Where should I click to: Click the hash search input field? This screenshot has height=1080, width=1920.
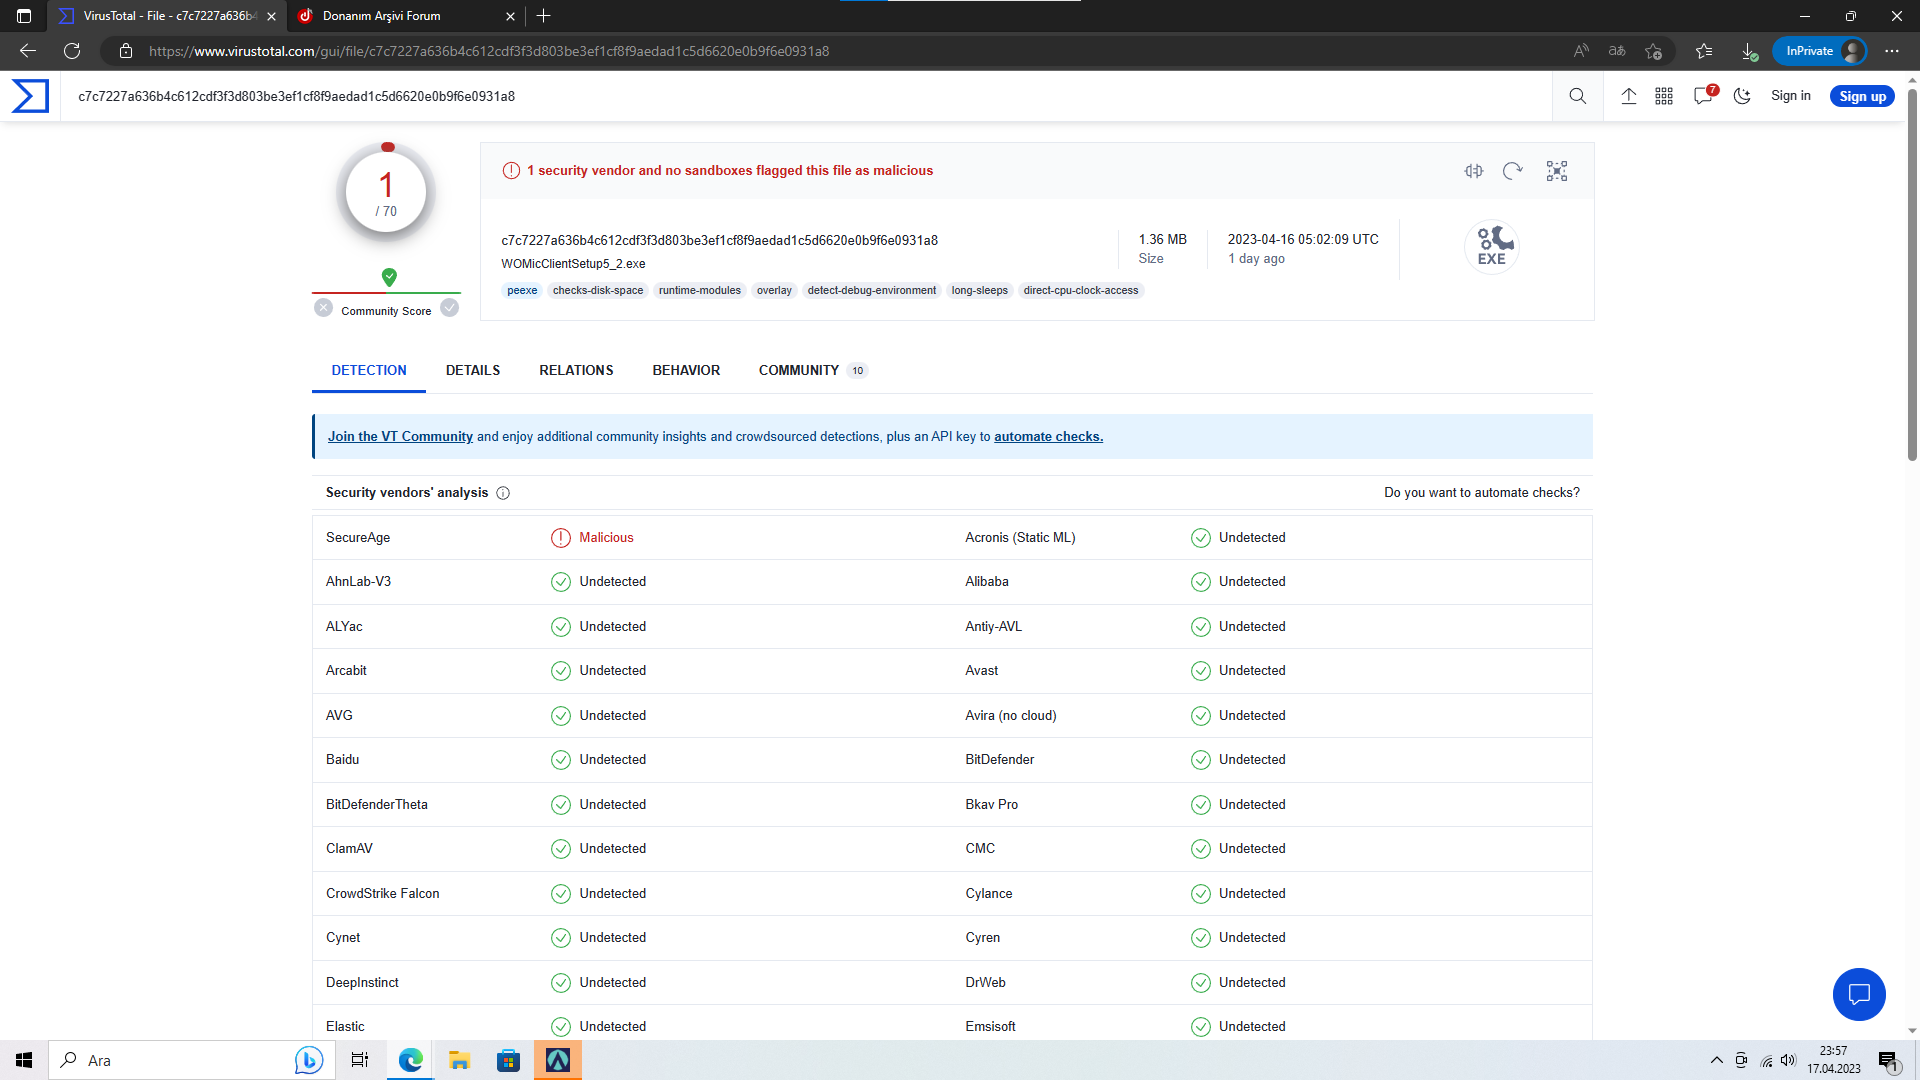coord(800,96)
